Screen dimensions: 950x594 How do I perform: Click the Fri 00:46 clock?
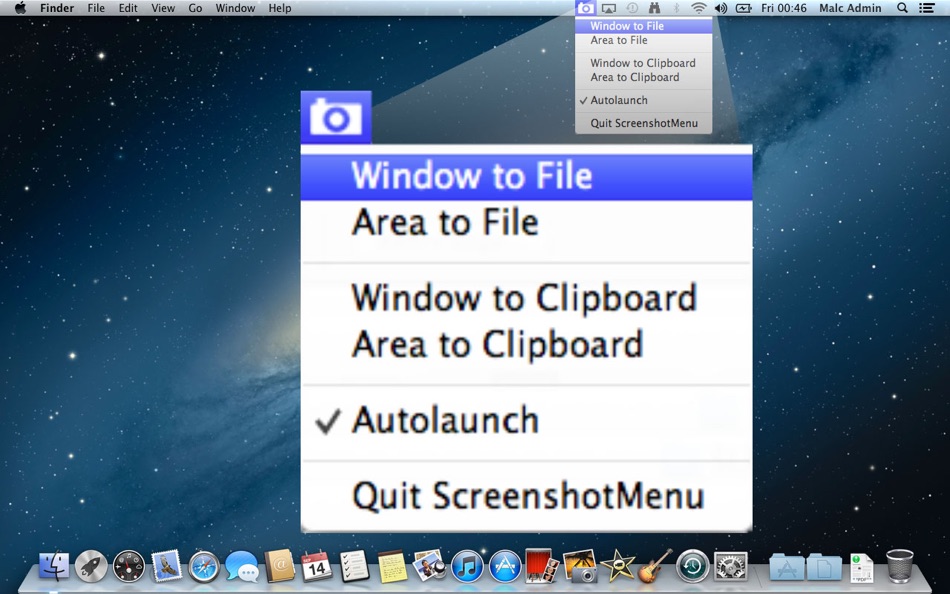tap(784, 8)
